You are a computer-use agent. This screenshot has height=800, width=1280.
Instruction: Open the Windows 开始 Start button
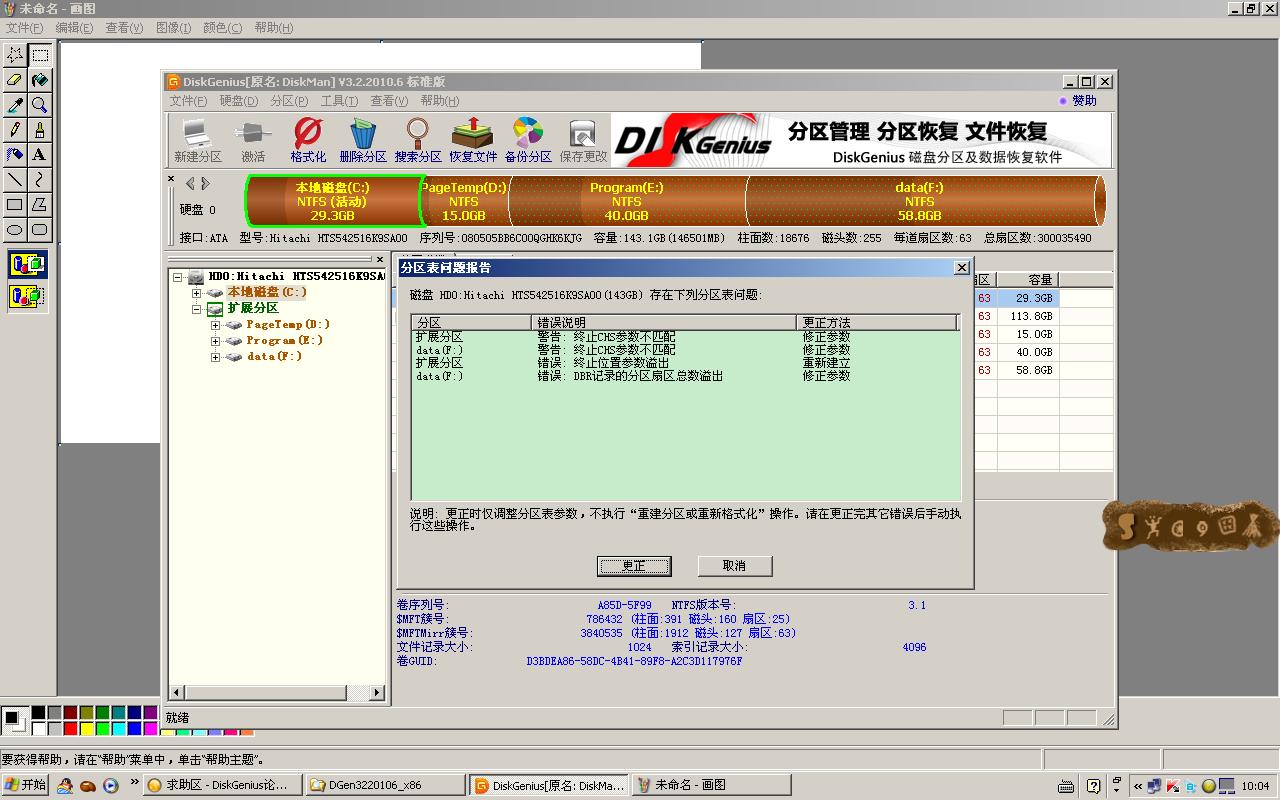click(x=26, y=785)
